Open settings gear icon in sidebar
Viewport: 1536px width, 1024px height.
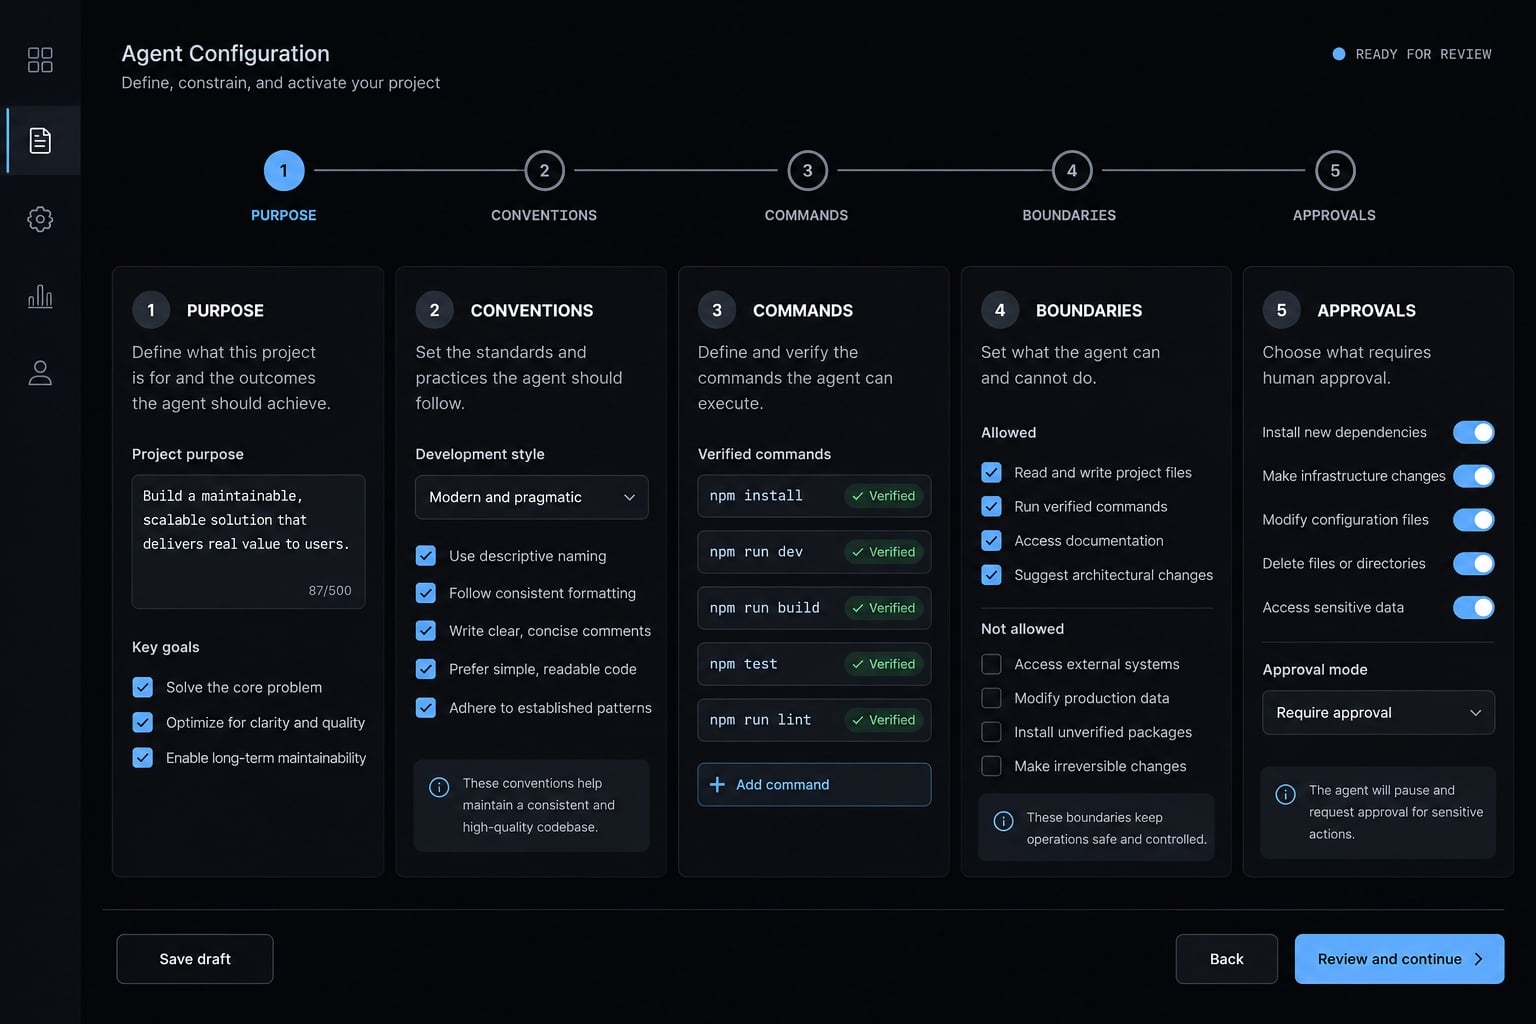coord(40,219)
